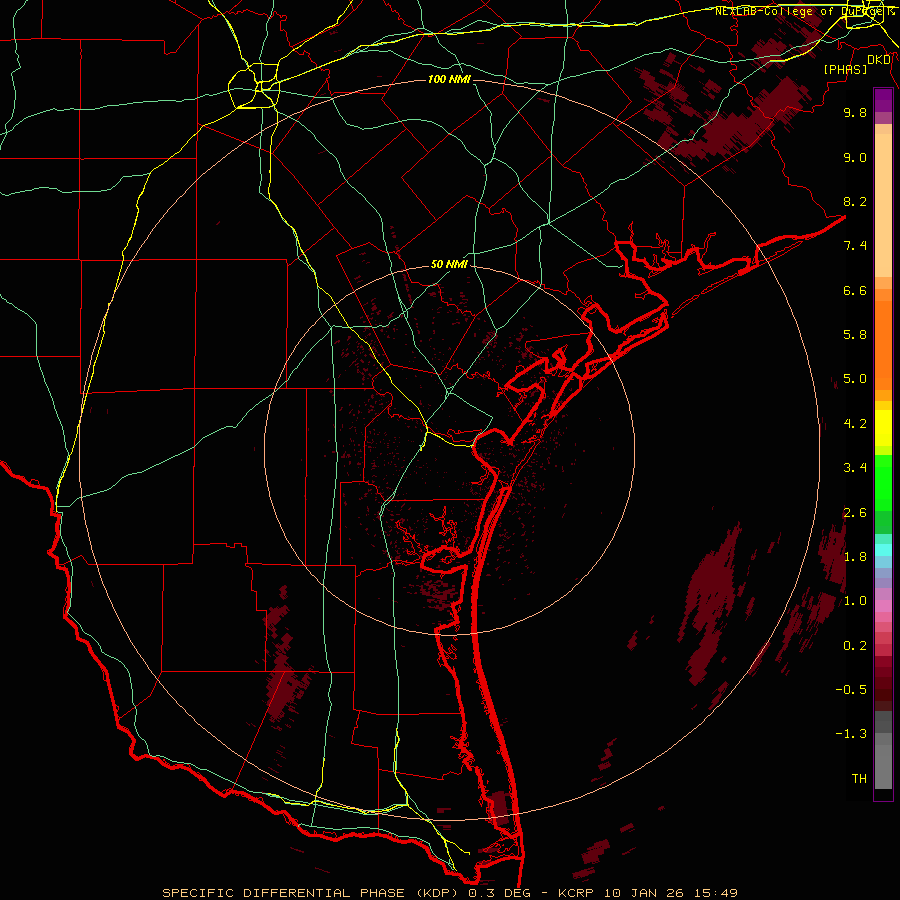Click the 2.6 legend value
The width and height of the screenshot is (900, 900).
click(855, 513)
